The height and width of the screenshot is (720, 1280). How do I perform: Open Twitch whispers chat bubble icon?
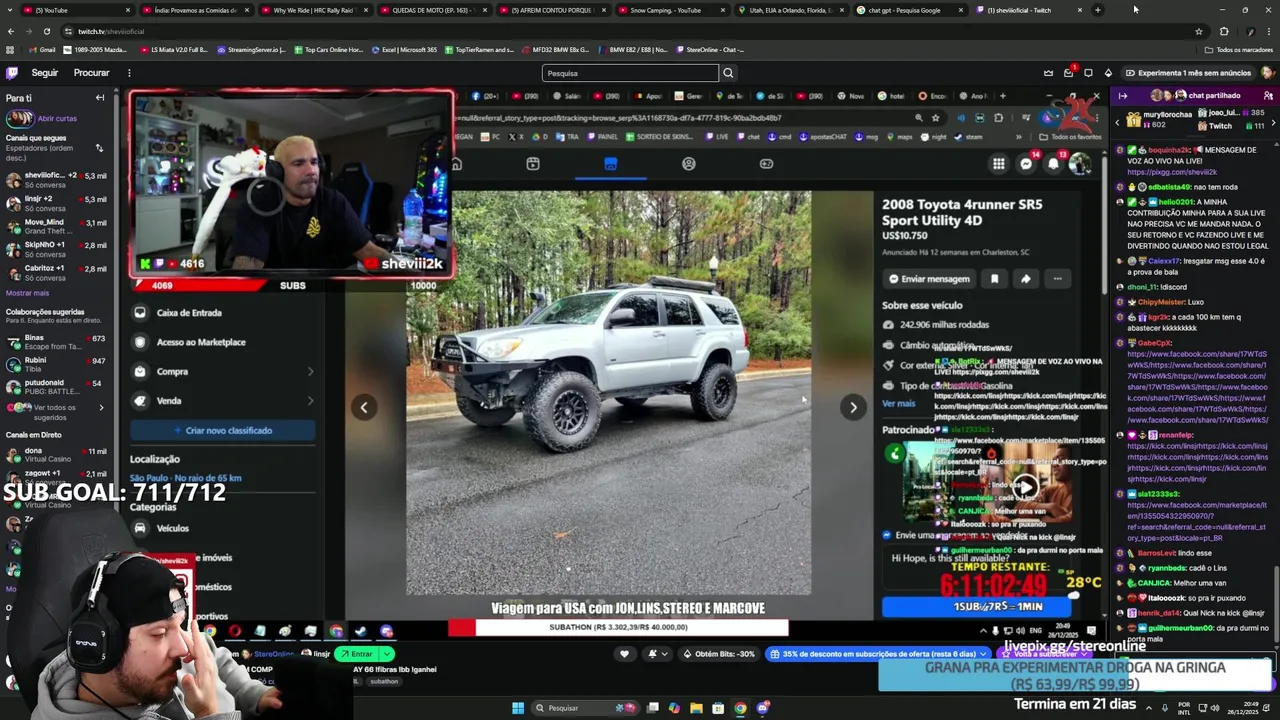(x=1088, y=73)
